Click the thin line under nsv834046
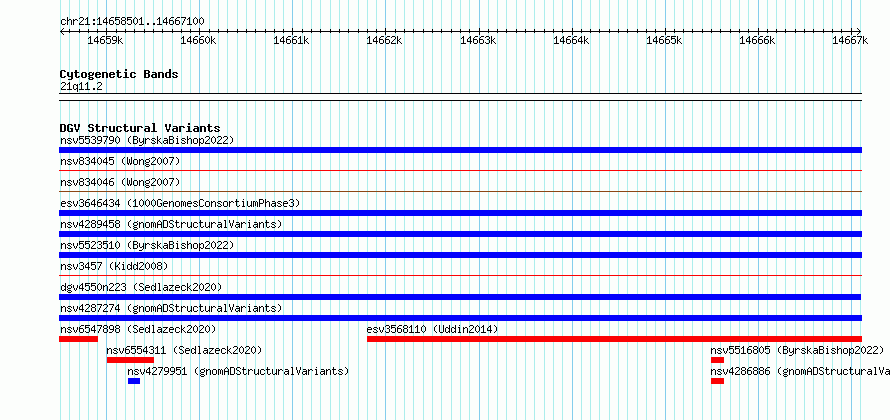 coord(460,191)
